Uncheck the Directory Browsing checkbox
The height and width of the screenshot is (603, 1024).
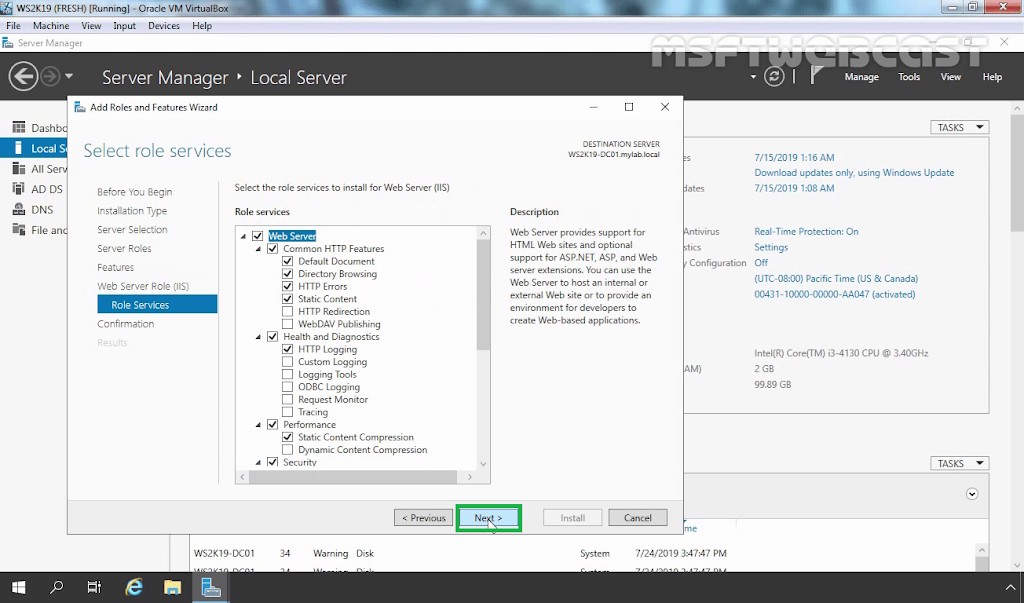coord(287,274)
